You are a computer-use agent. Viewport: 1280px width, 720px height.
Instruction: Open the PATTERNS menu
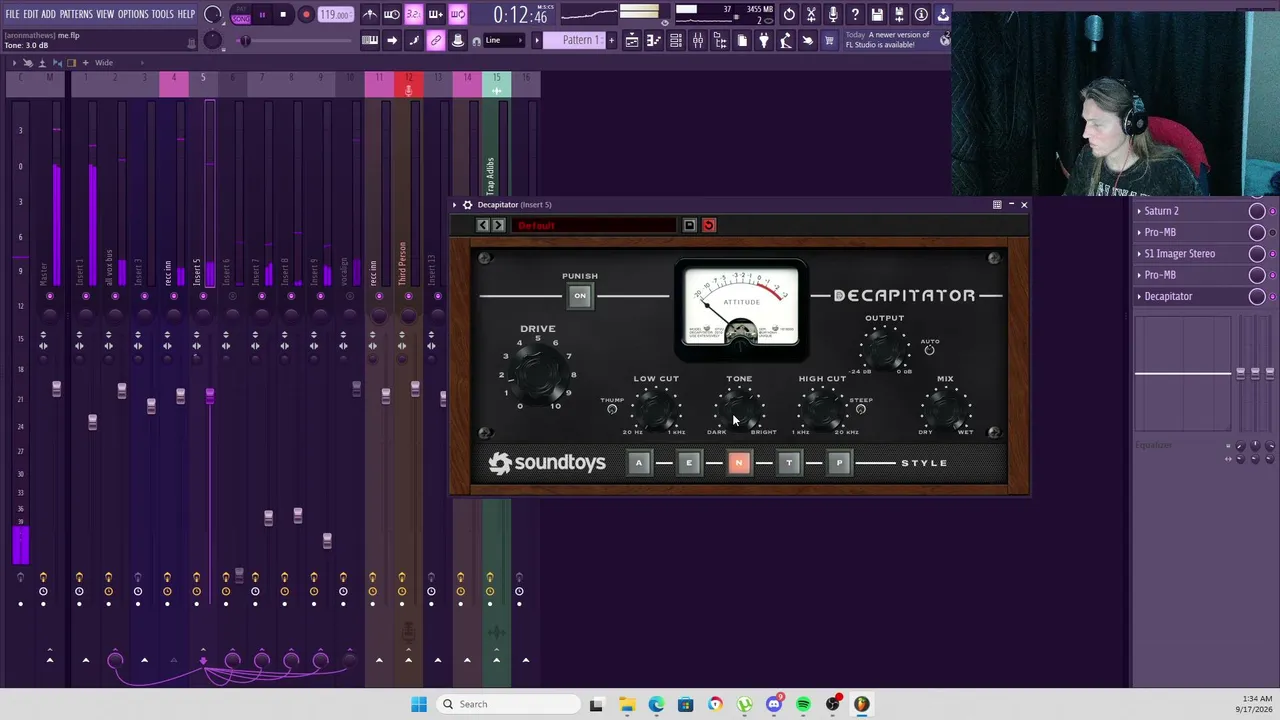pyautogui.click(x=76, y=14)
